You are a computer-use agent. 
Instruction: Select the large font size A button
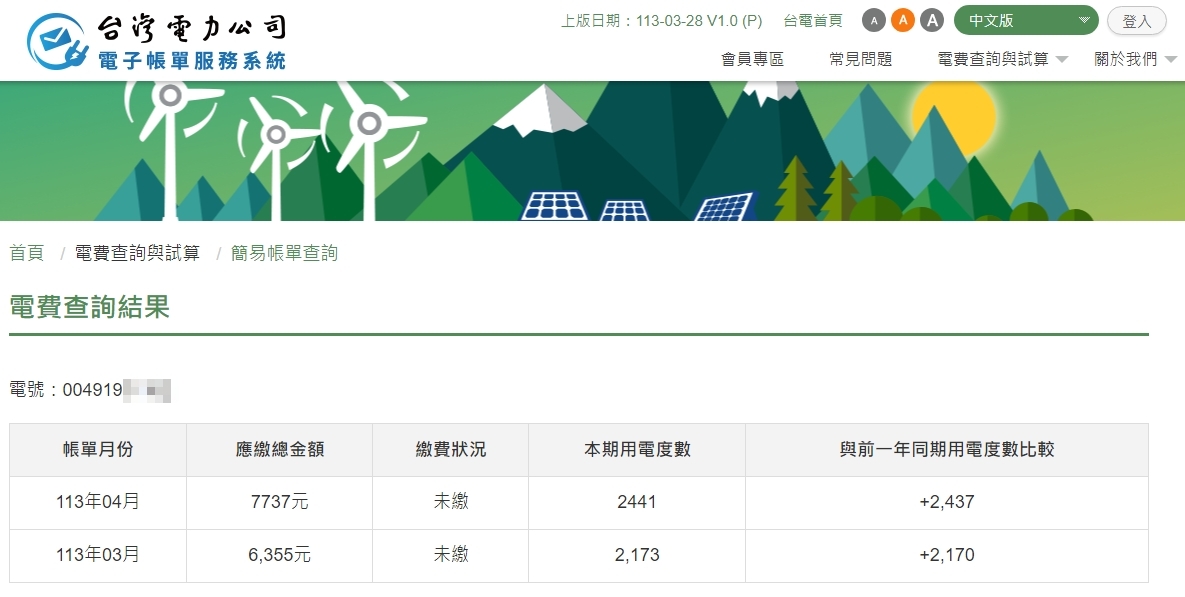click(x=932, y=20)
